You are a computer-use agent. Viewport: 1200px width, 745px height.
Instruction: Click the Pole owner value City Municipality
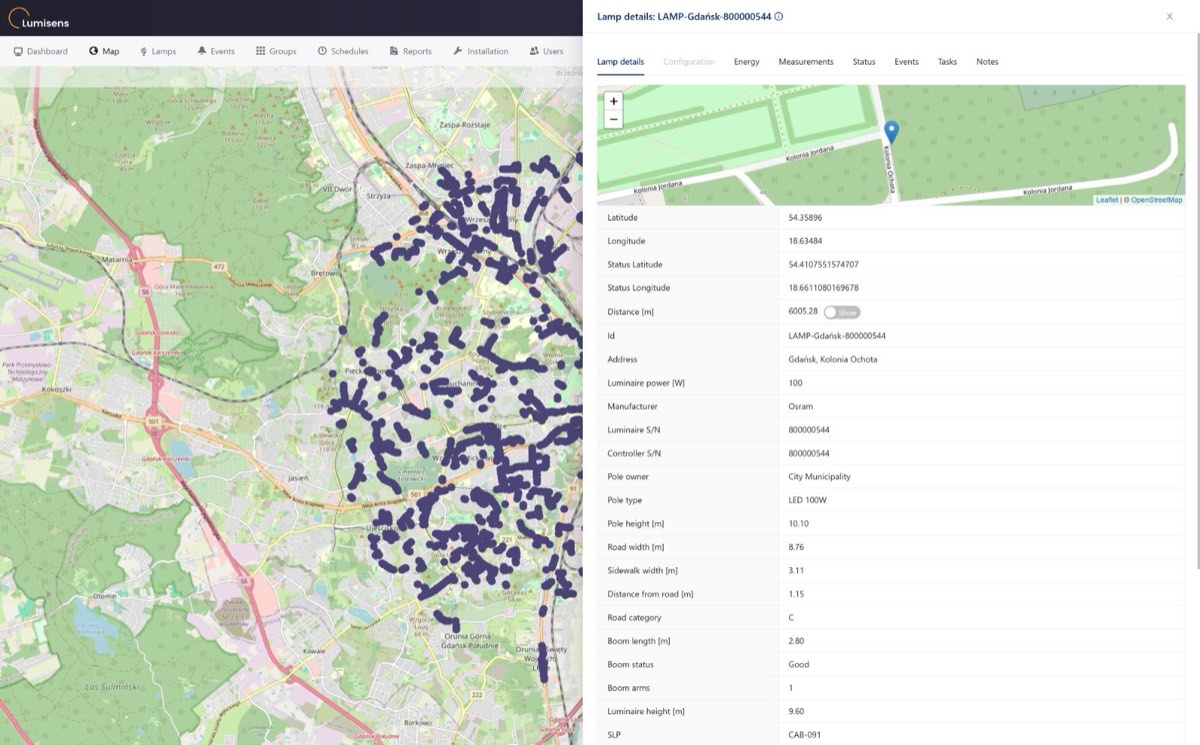coord(820,477)
